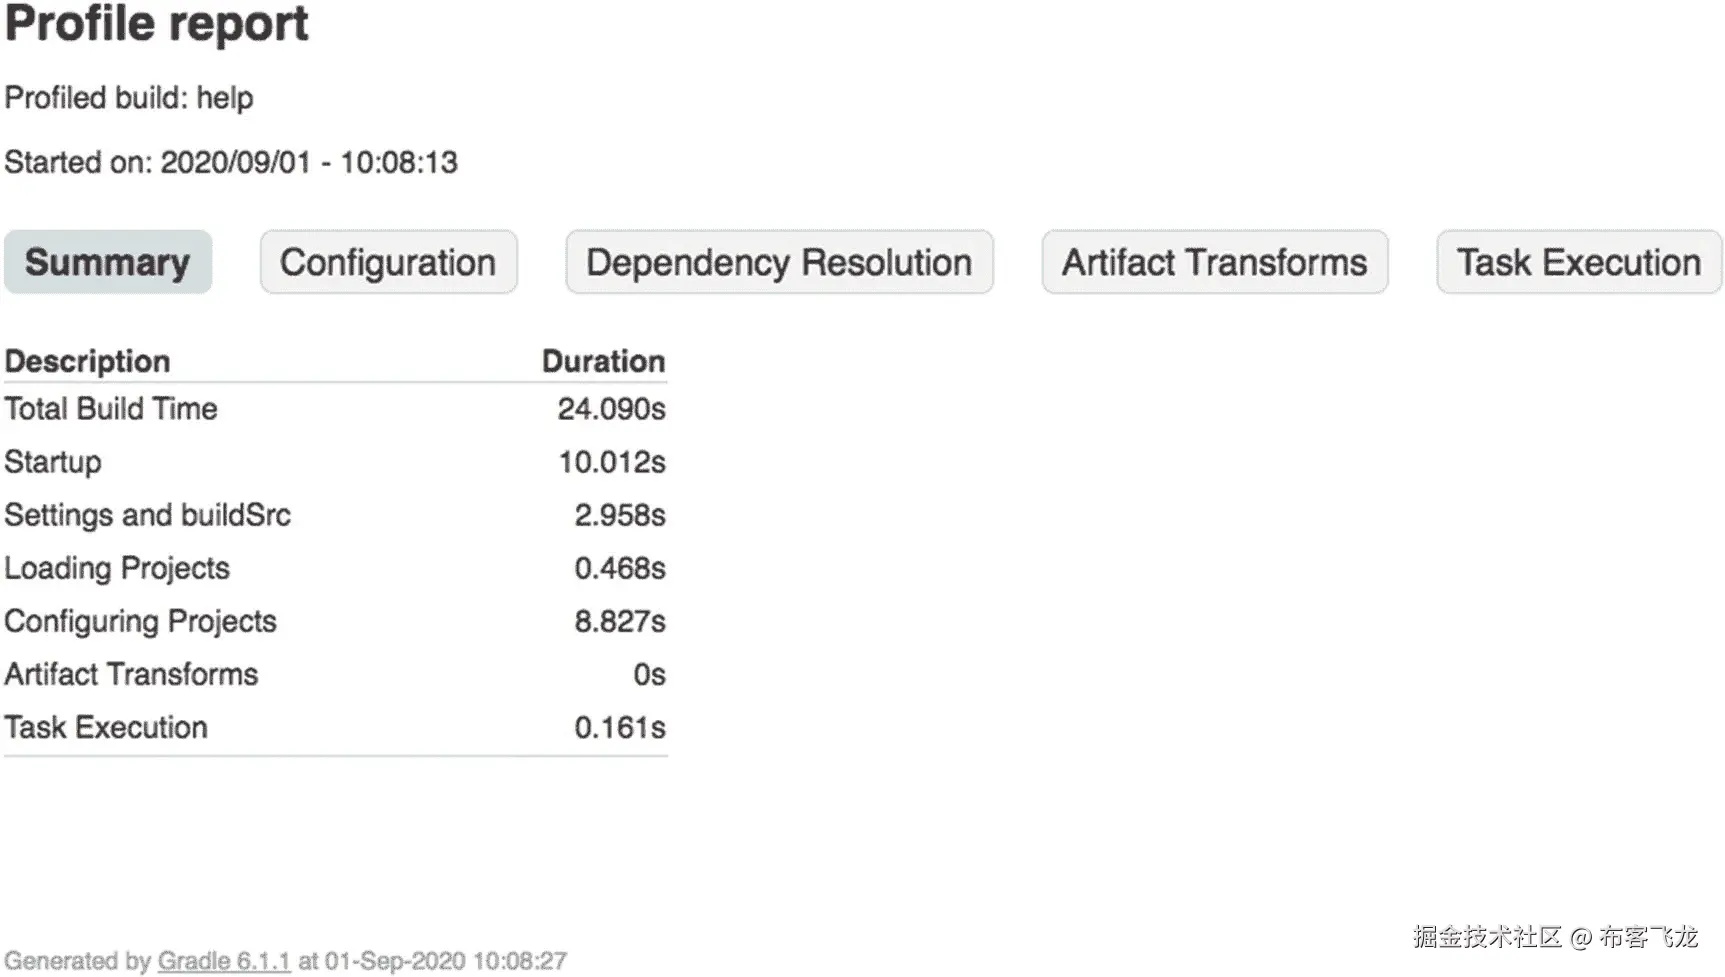Switch to the Summary tab
Image resolution: width=1725 pixels, height=977 pixels.
(108, 262)
